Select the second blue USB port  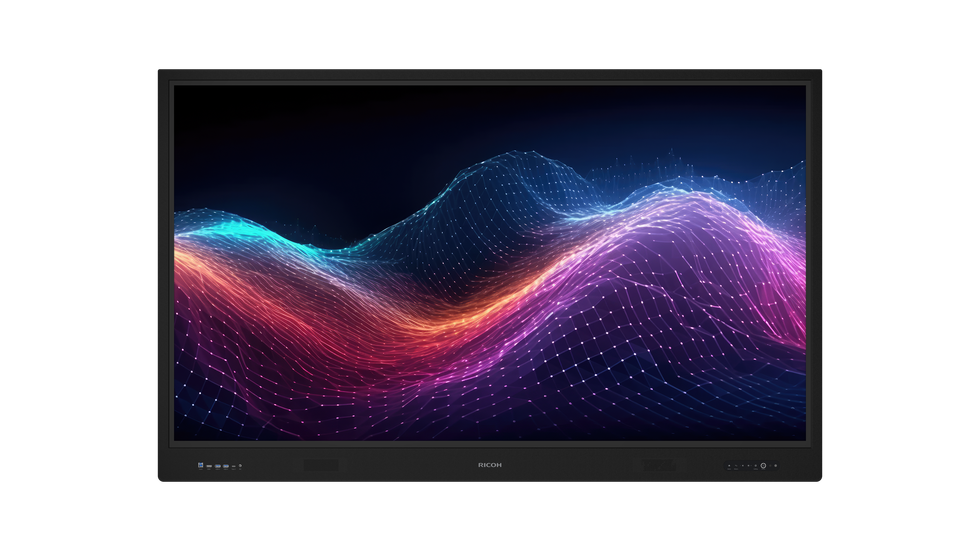[x=226, y=466]
